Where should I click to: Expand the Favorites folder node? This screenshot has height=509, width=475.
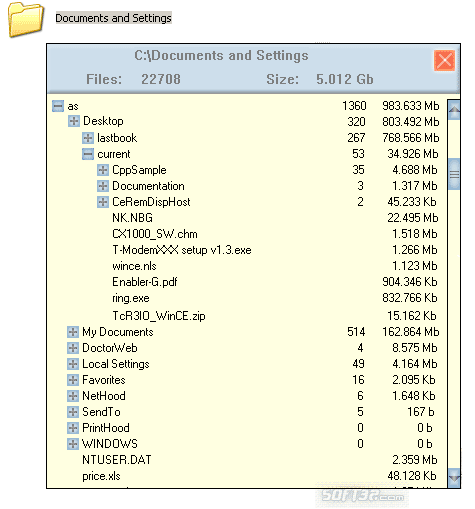click(73, 380)
